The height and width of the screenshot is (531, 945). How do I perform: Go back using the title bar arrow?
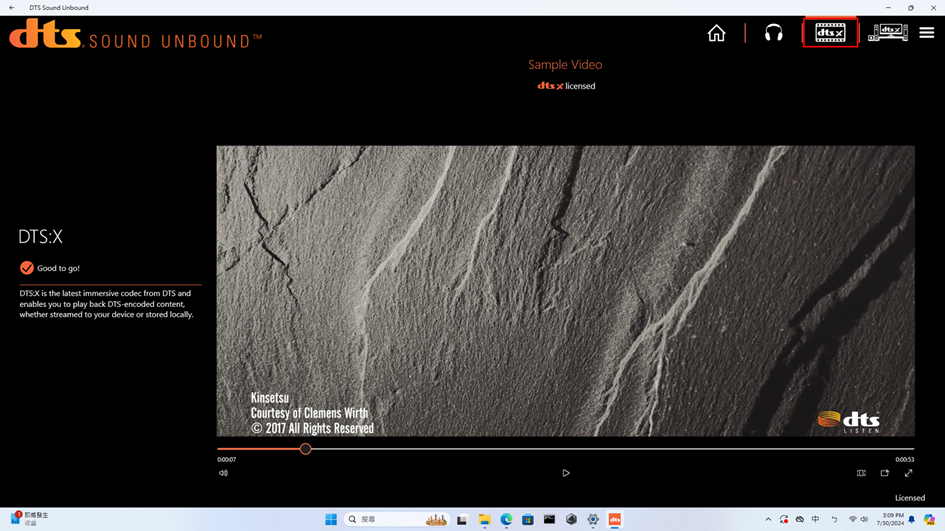pyautogui.click(x=11, y=7)
